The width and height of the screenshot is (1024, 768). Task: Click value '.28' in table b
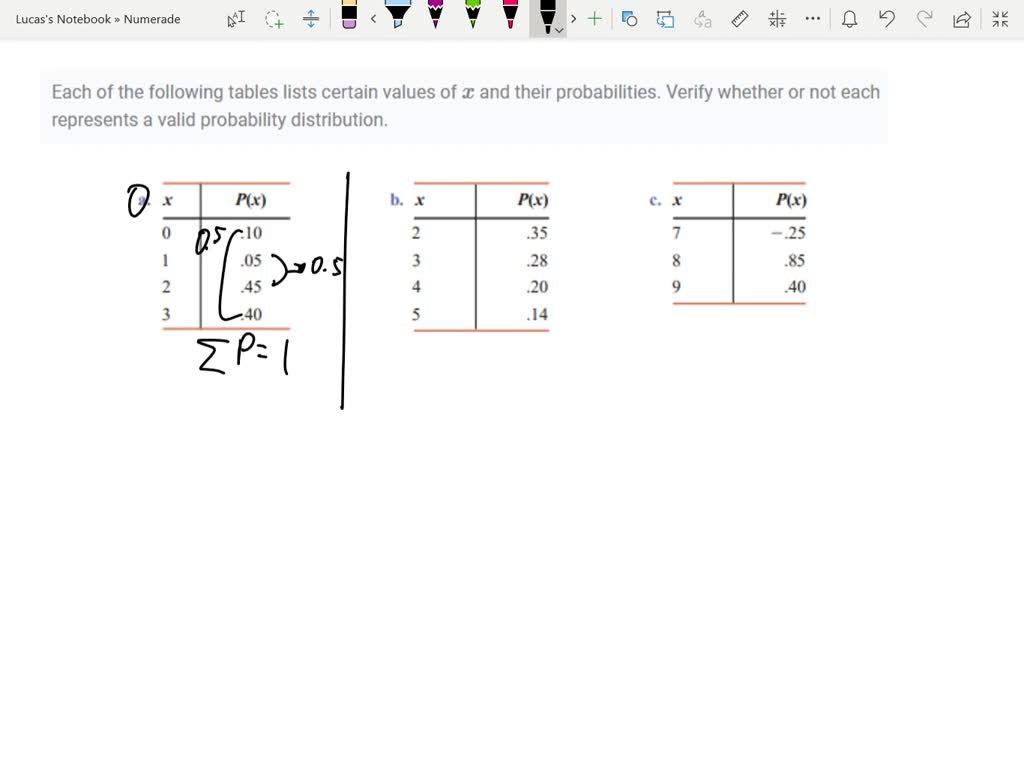pyautogui.click(x=537, y=260)
